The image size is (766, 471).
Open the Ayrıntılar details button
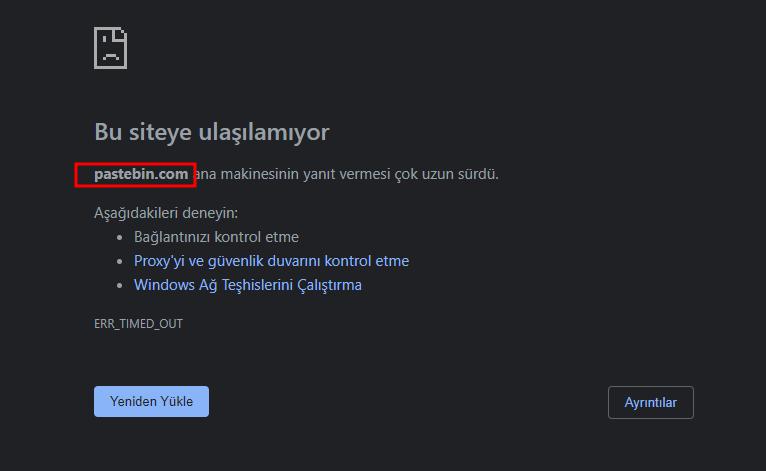coord(651,403)
